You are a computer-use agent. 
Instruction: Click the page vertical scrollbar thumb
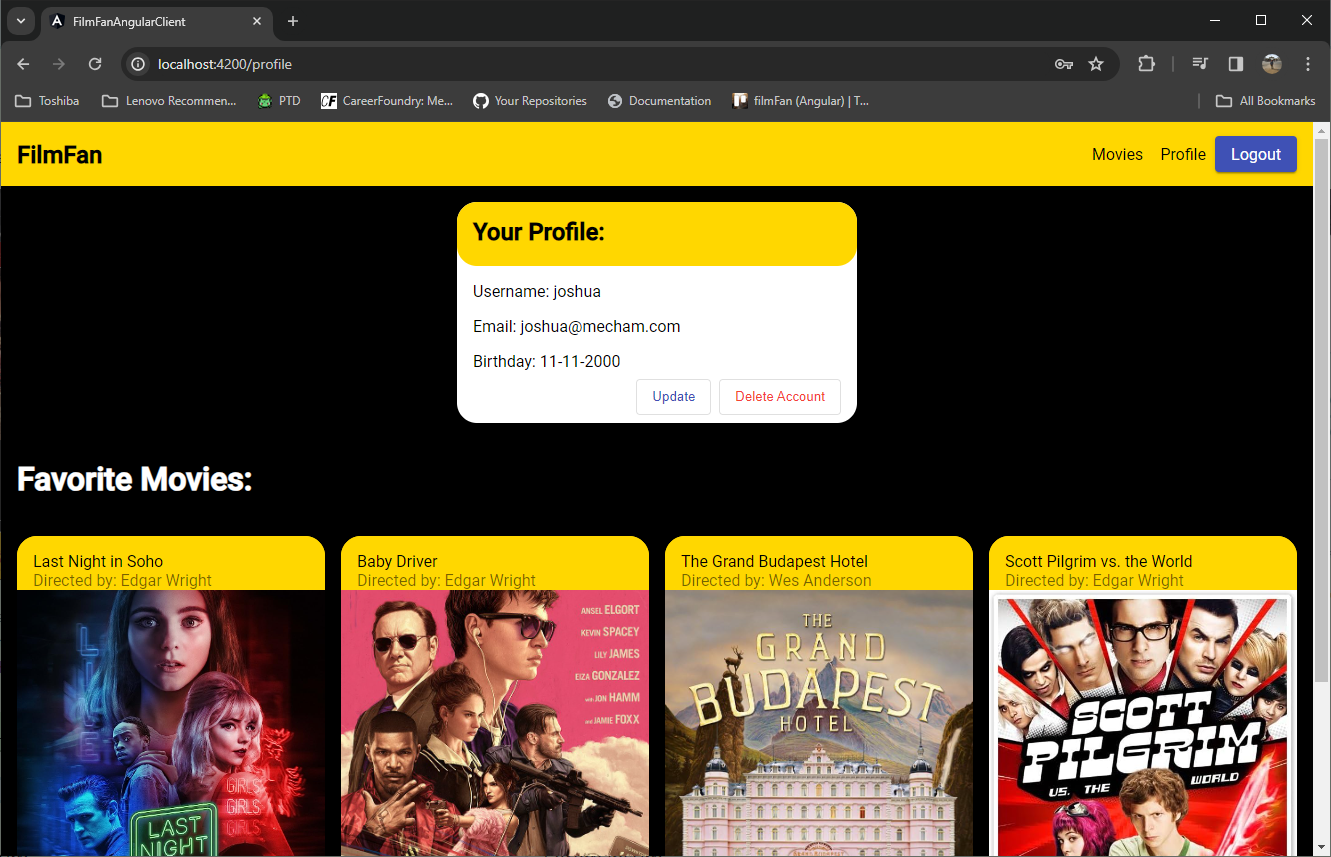click(x=1321, y=410)
